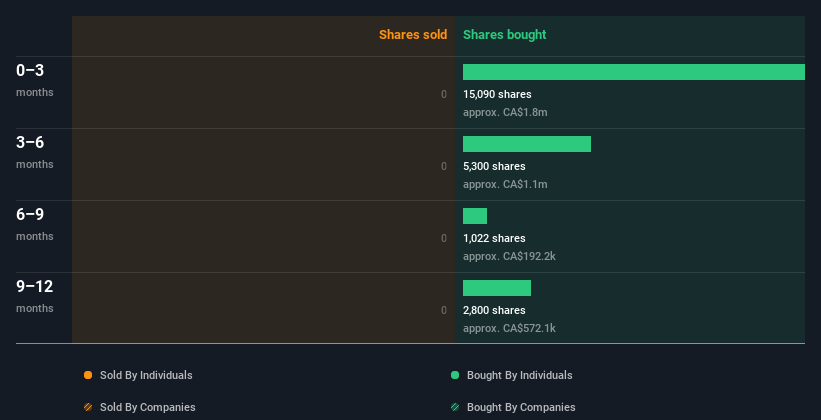Click the striped Bought By Companies legend icon
The width and height of the screenshot is (821, 420).
[454, 407]
